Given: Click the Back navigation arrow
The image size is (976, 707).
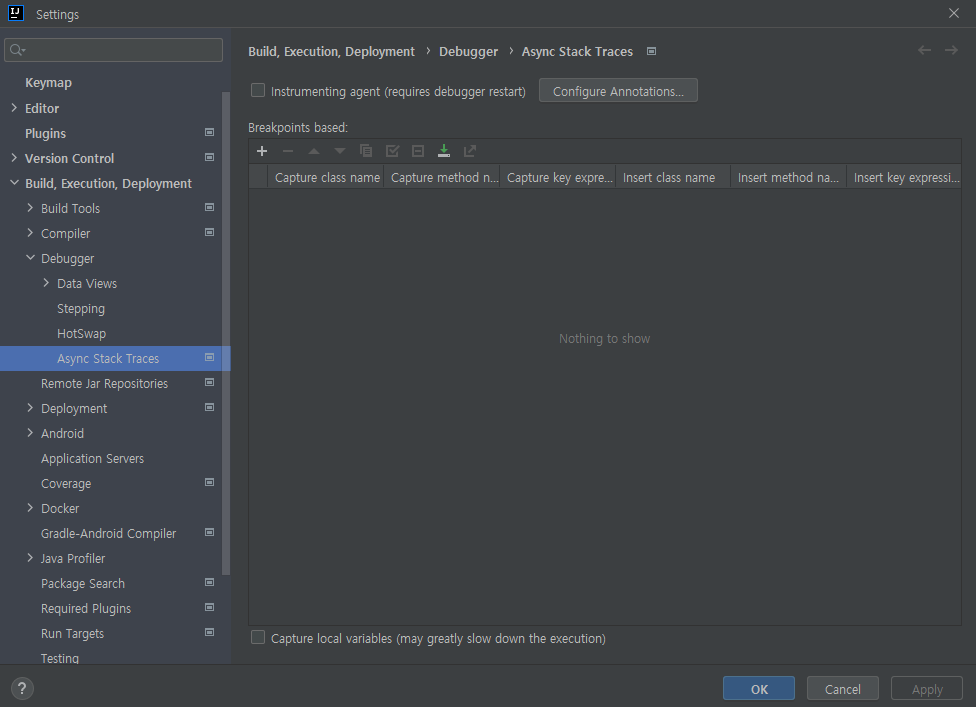Looking at the screenshot, I should [924, 50].
